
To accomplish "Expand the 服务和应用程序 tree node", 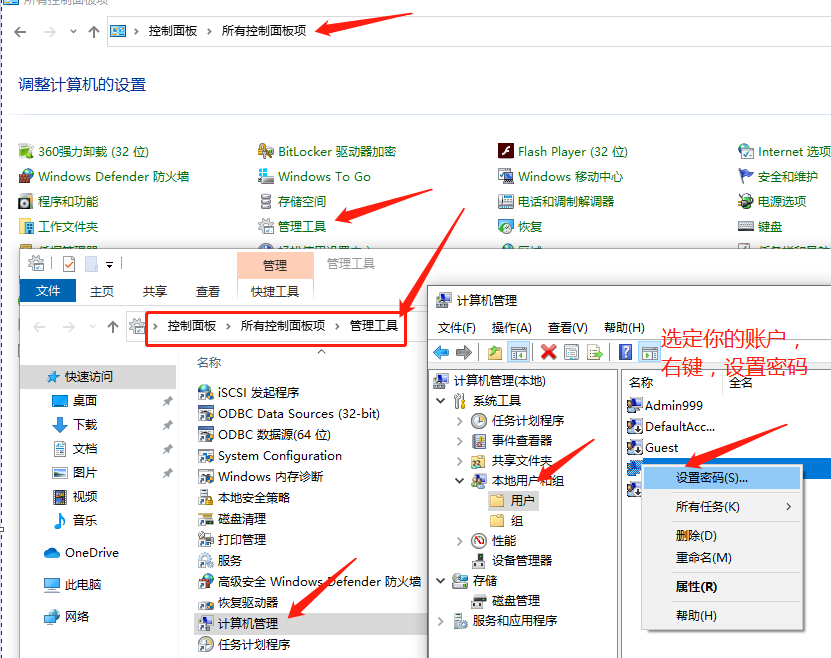I will pos(440,621).
